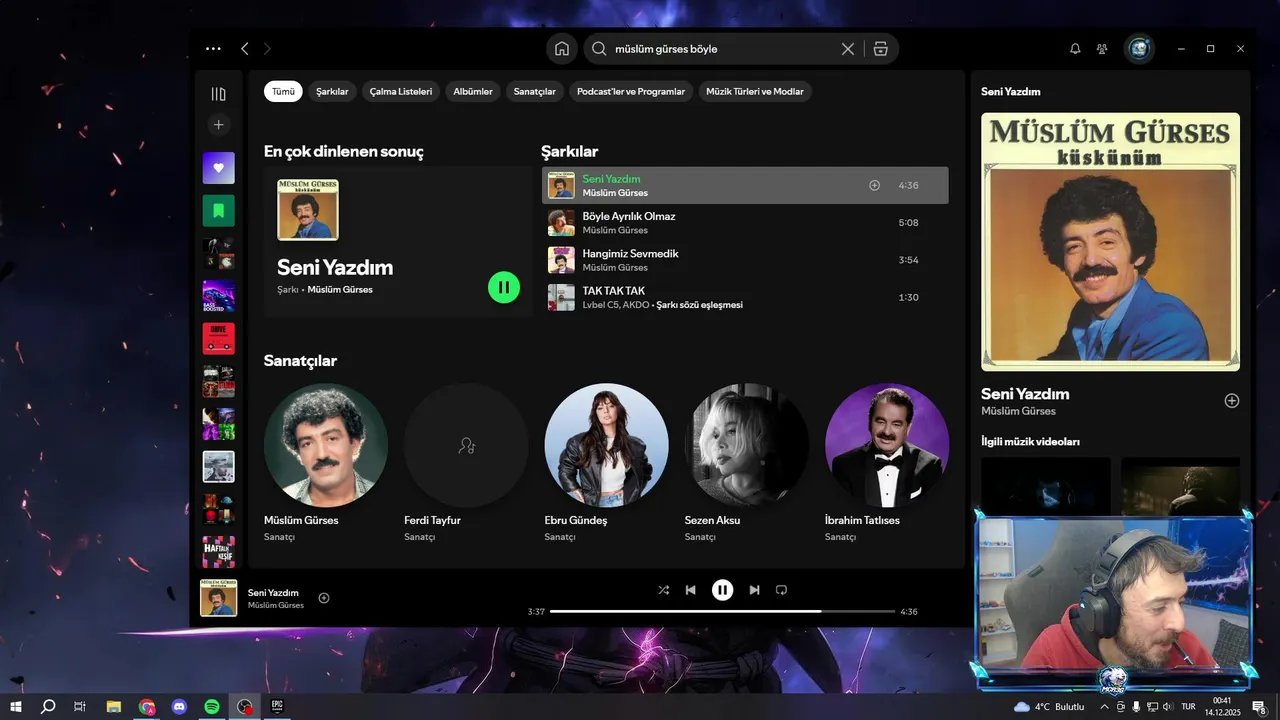This screenshot has width=1280, height=720.
Task: Skip to the next track
Action: coord(754,590)
